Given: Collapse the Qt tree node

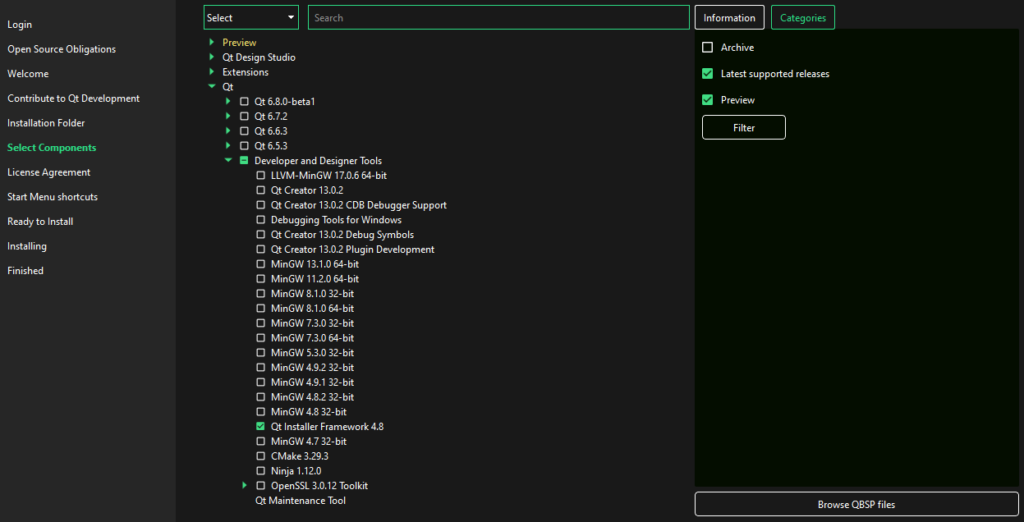Looking at the screenshot, I should click(212, 86).
